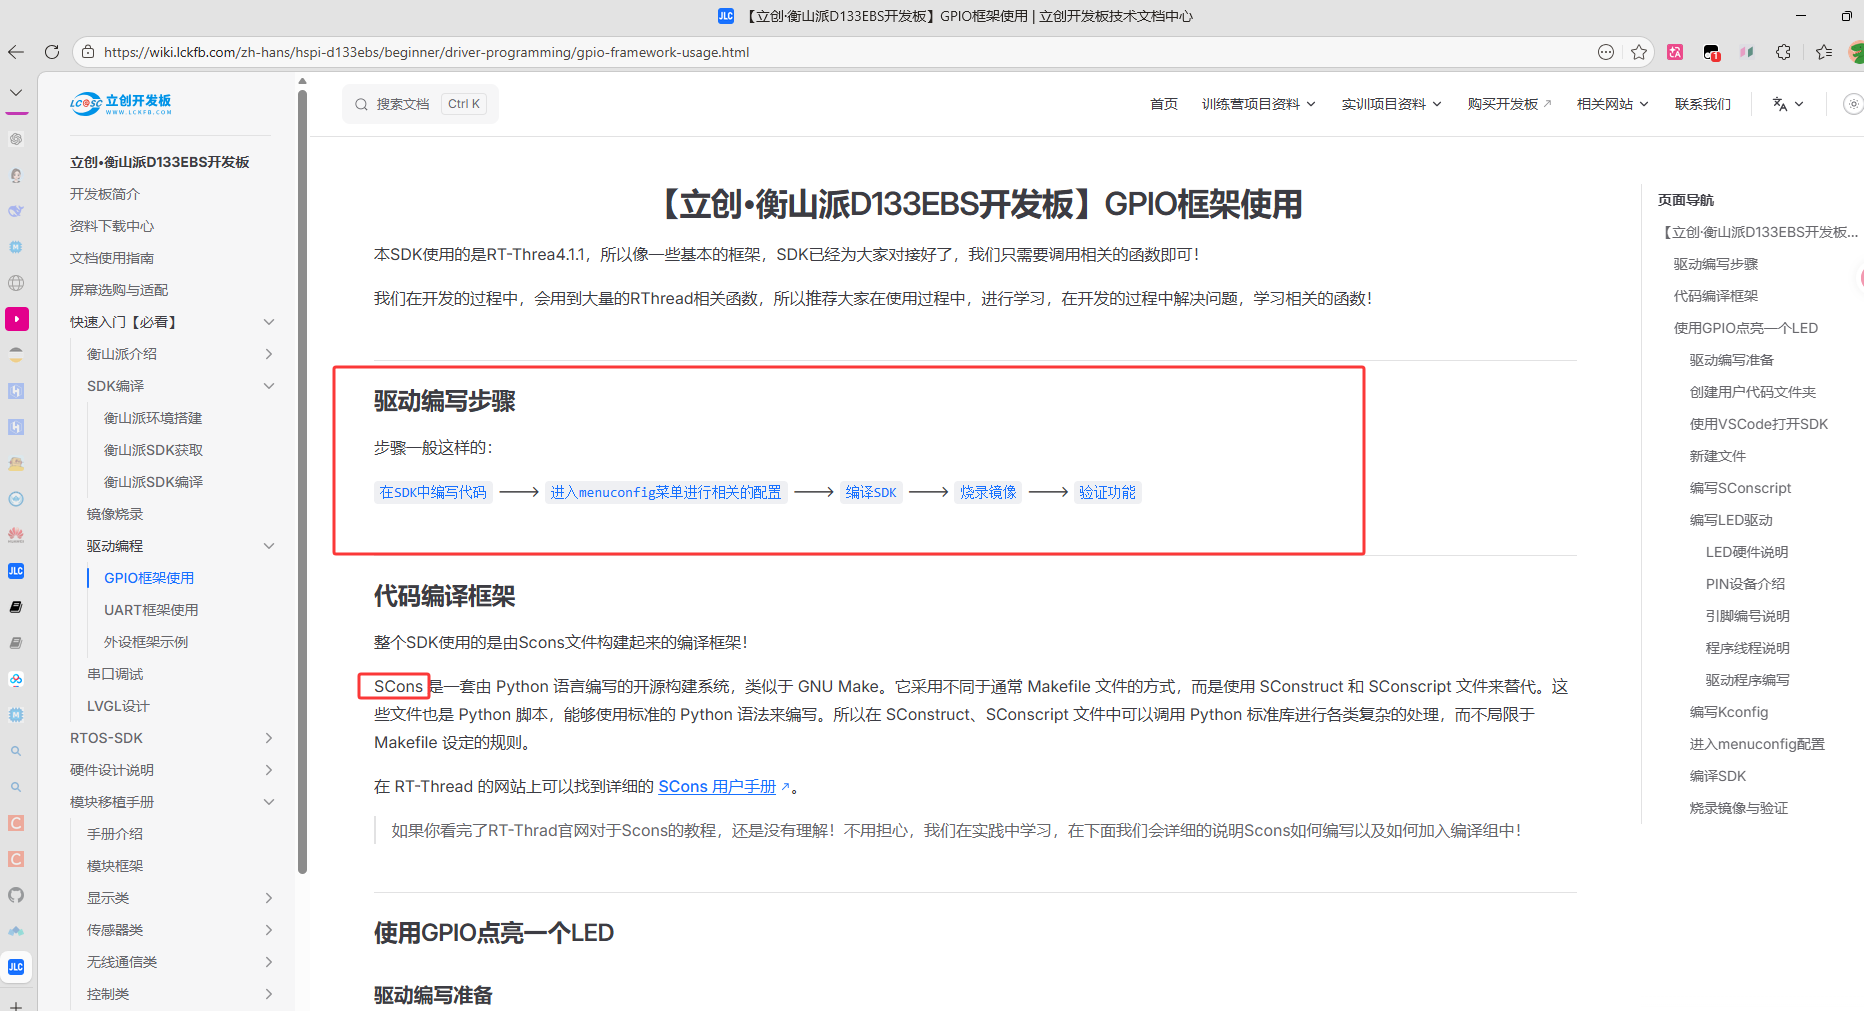Switch to the pink play-icon vertical tab
Viewport: 1864px width, 1011px height.
tap(16, 319)
